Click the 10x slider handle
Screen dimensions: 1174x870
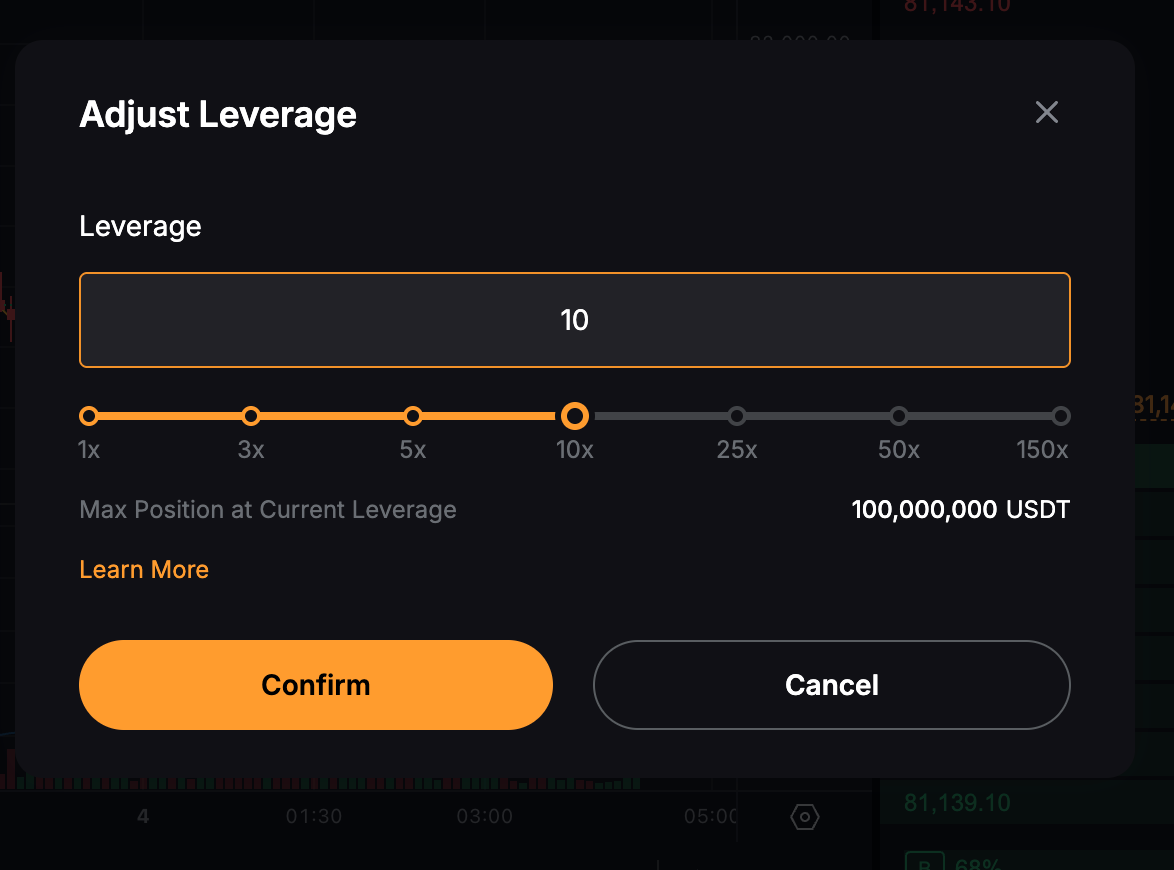click(575, 416)
